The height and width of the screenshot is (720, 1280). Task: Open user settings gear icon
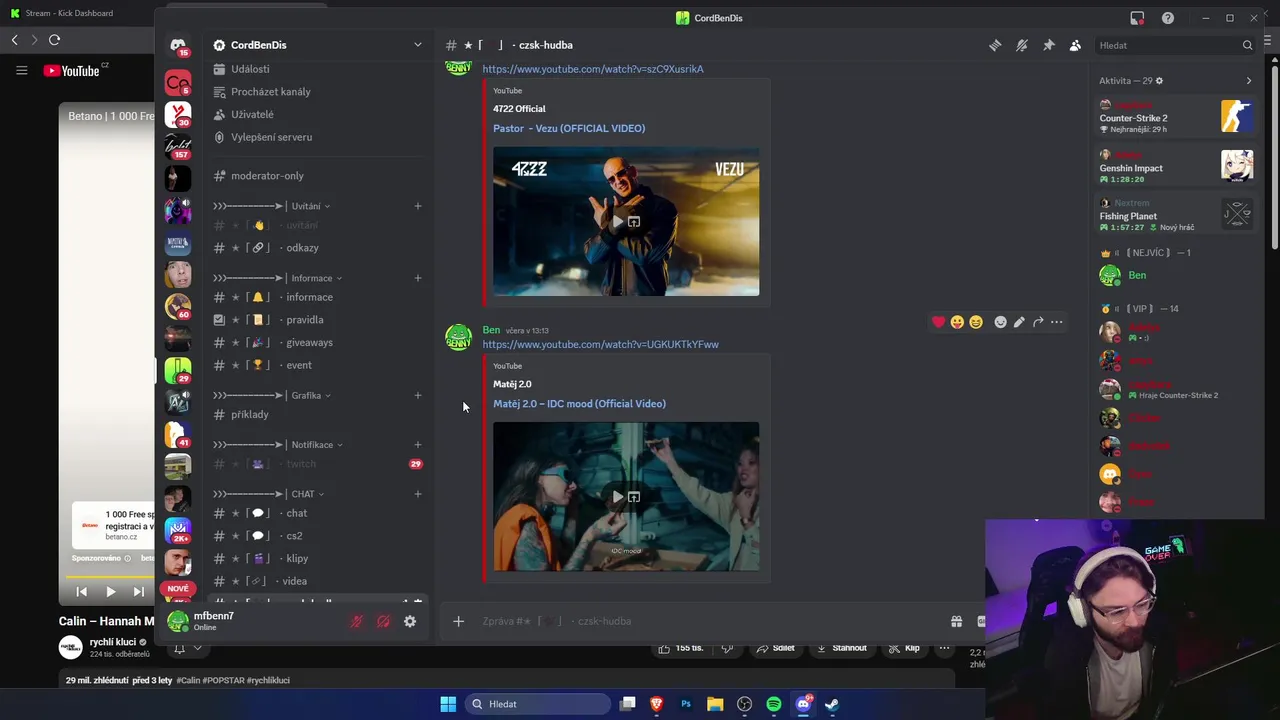click(x=410, y=621)
